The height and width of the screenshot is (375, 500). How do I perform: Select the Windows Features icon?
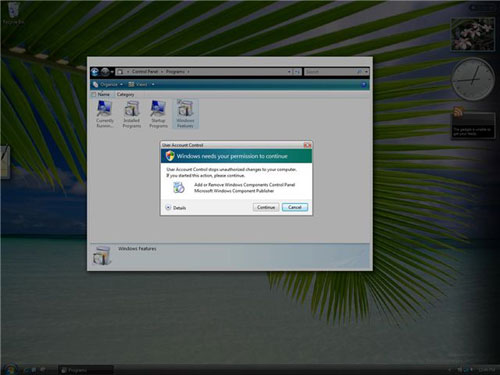coord(185,114)
